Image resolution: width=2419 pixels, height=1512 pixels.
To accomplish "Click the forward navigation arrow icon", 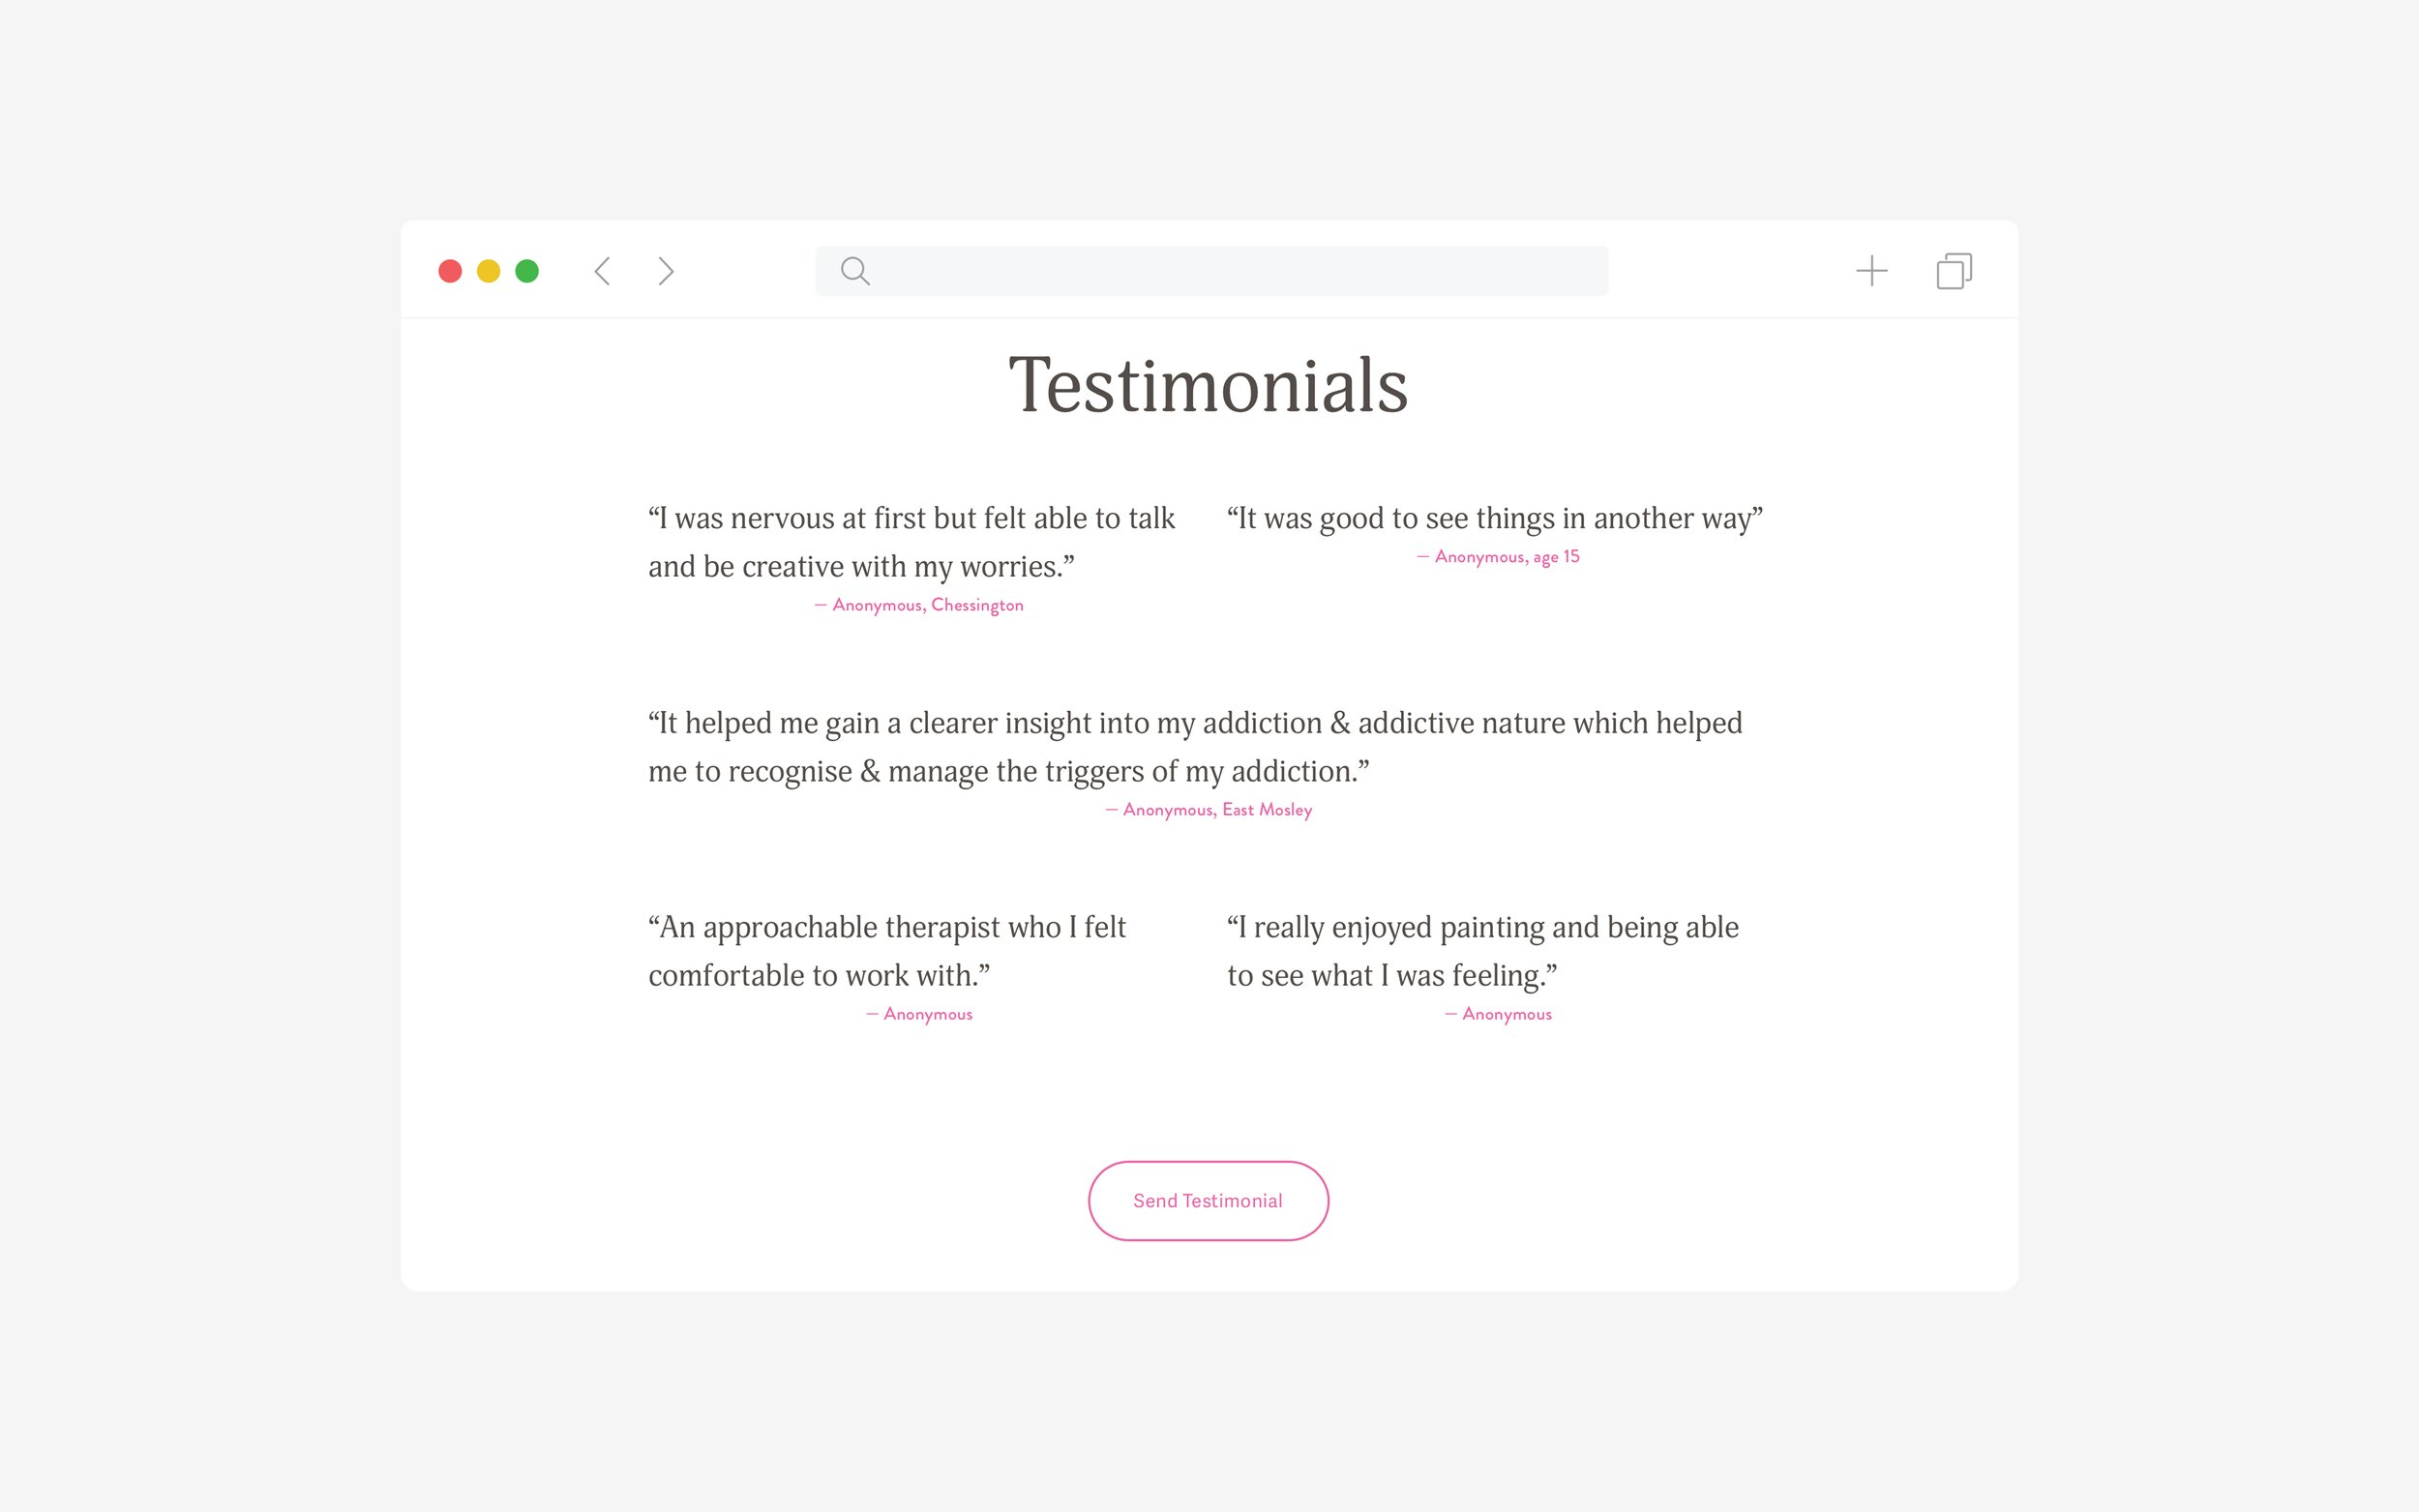I will tap(664, 270).
